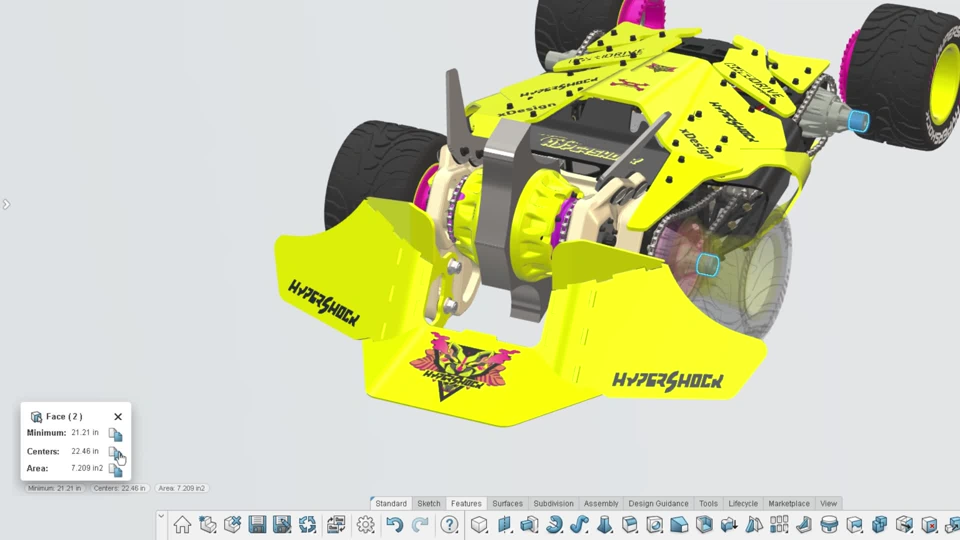960x540 pixels.
Task: Click the Hypershock logo decal on front plate
Action: 463,367
